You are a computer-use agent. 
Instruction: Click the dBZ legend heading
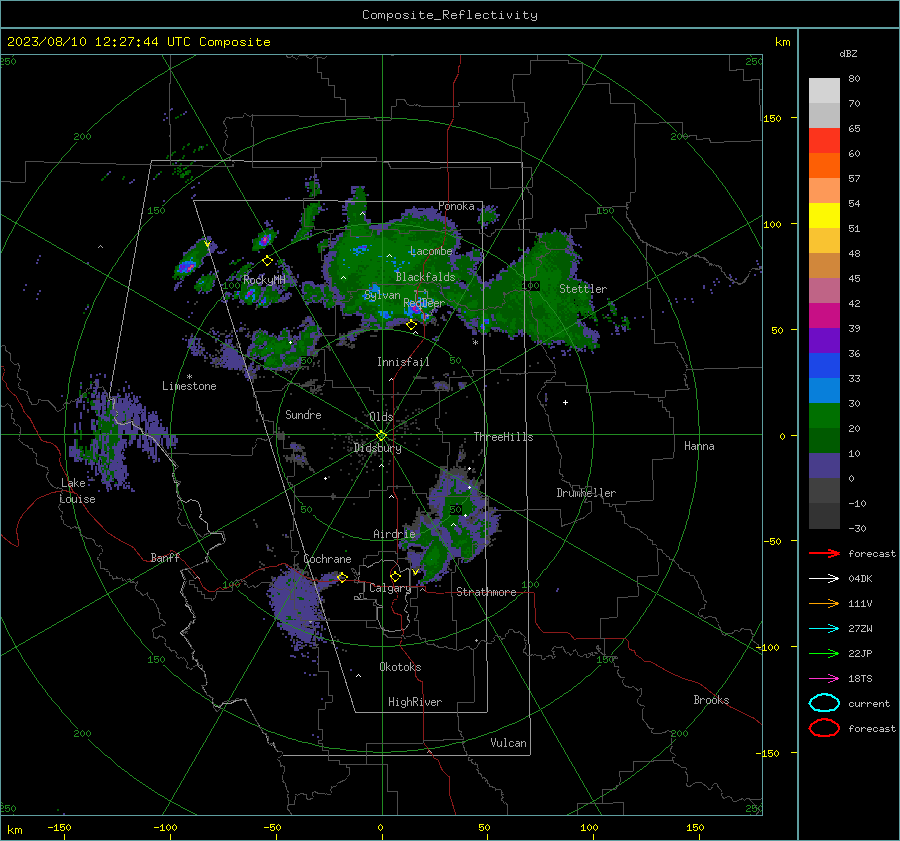click(848, 54)
